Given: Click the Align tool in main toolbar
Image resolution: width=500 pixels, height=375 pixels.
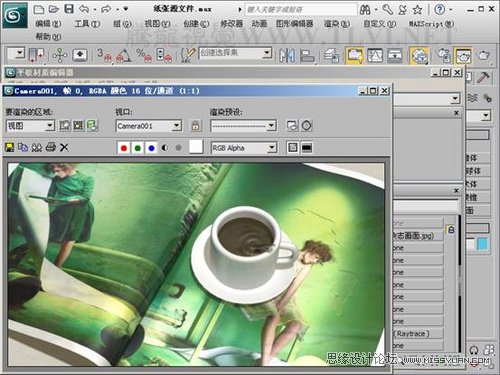Looking at the screenshot, I should (307, 55).
